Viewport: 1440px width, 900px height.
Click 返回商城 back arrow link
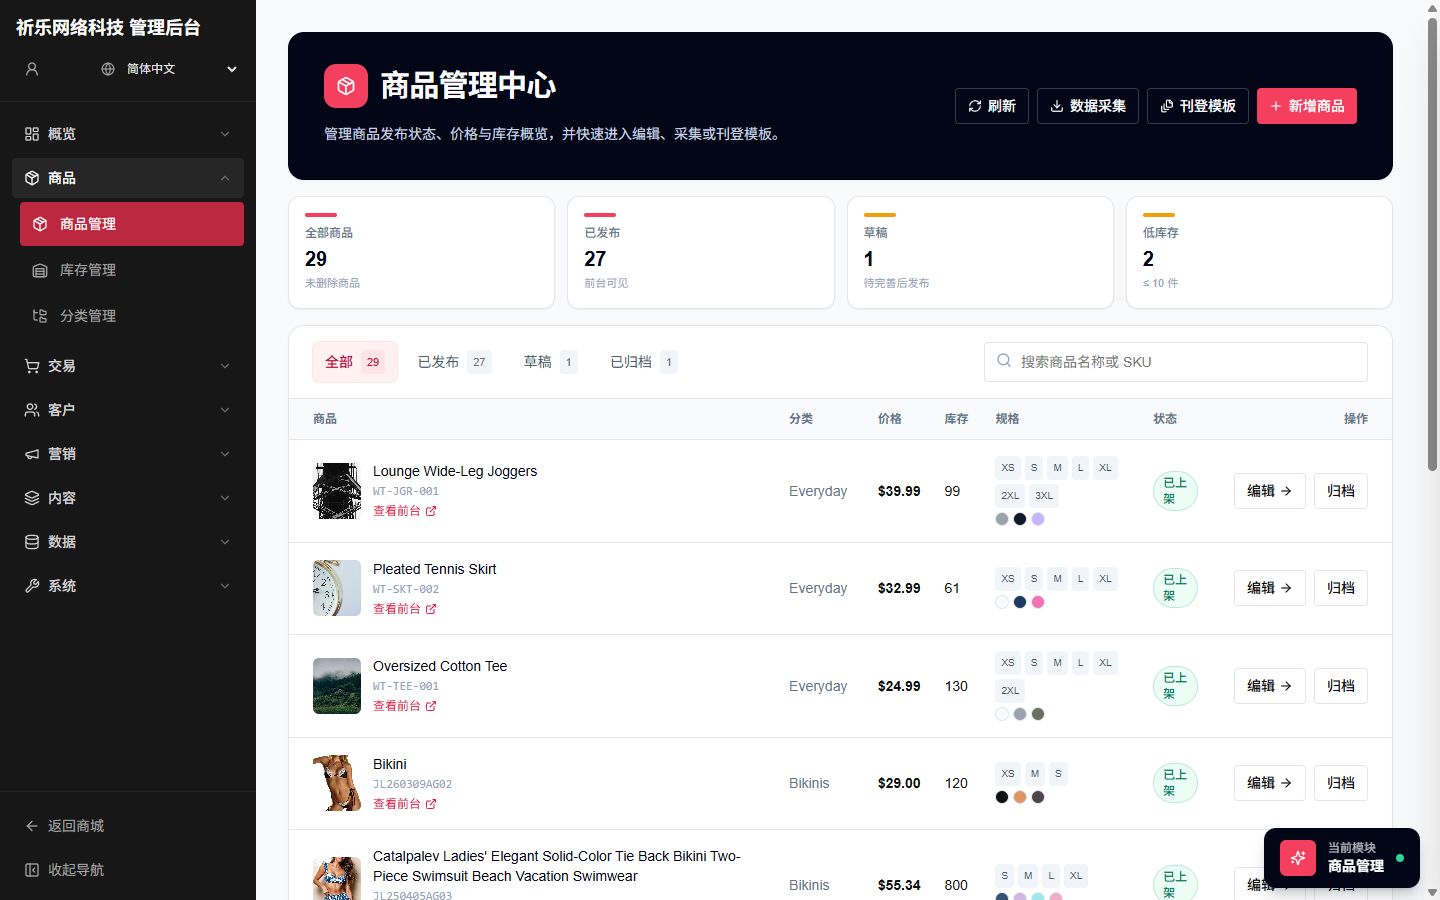(x=128, y=826)
